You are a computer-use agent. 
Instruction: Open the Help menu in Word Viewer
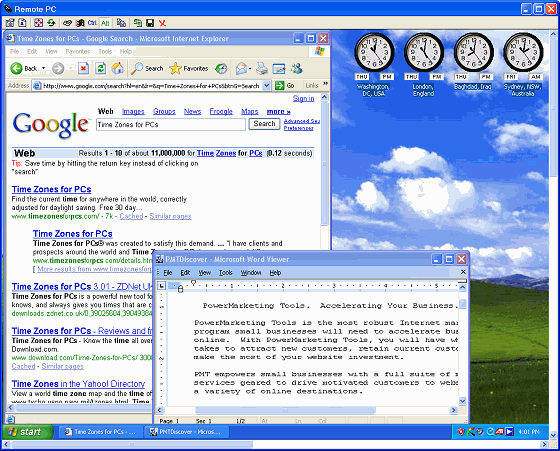(275, 273)
